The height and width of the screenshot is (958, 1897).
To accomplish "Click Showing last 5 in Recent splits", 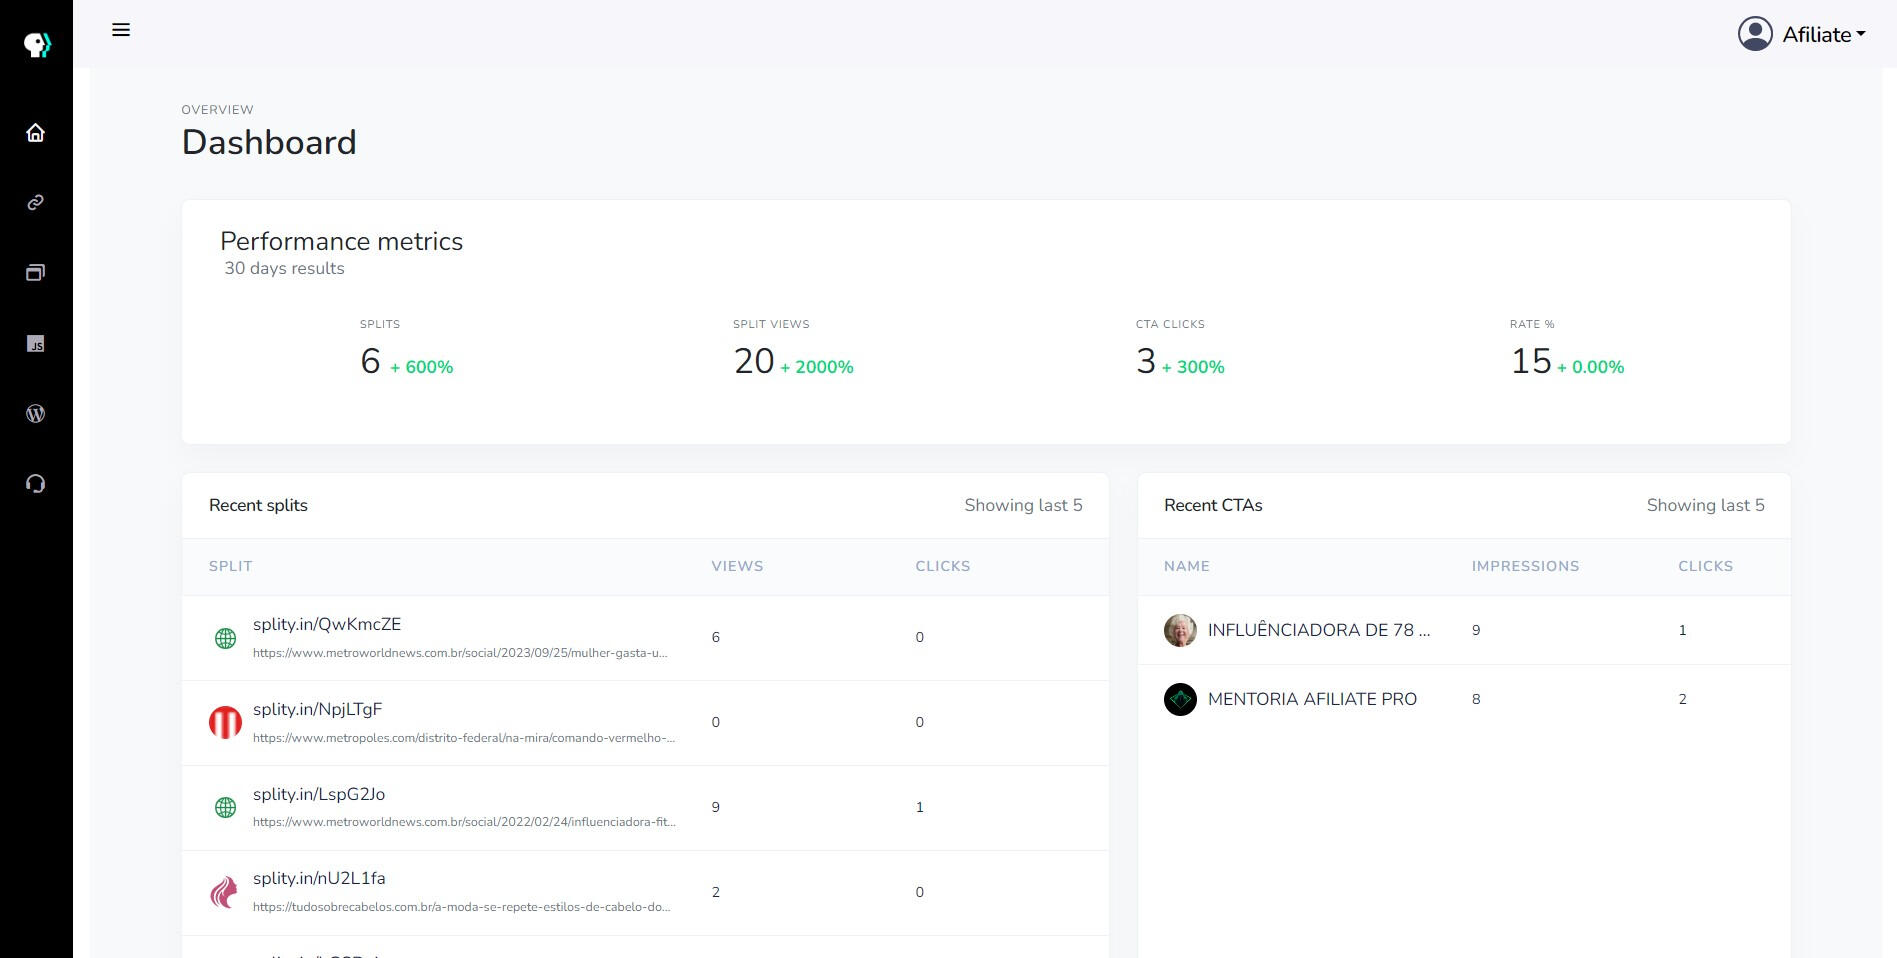I will pos(1023,505).
